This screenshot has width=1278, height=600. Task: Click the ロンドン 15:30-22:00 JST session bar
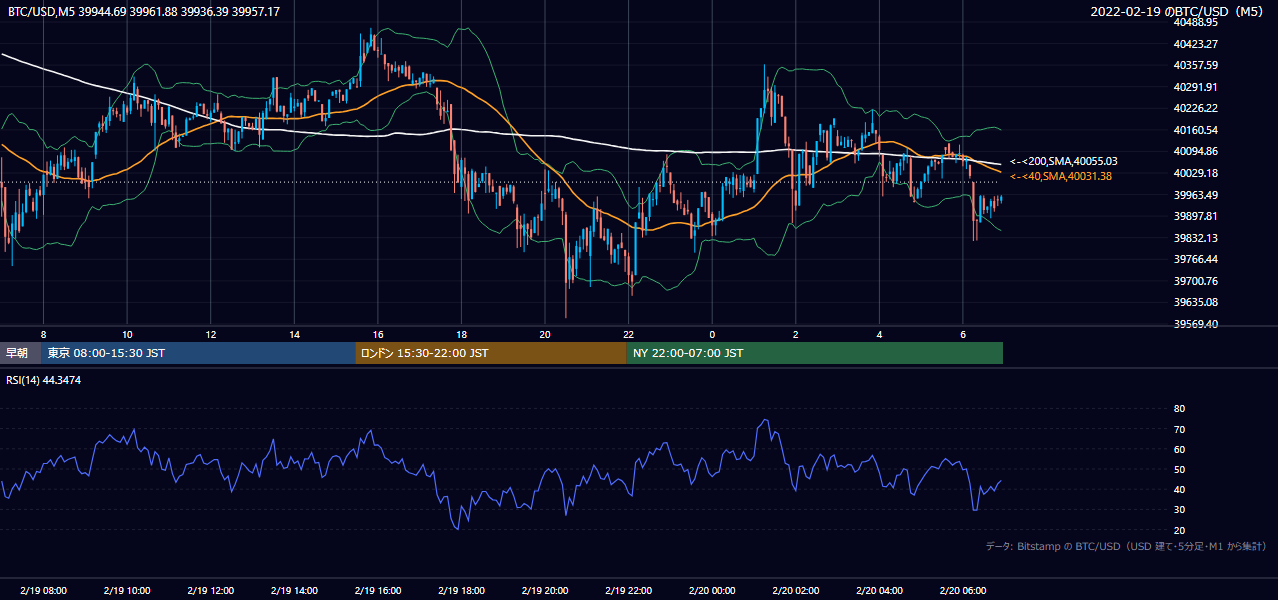coord(491,353)
